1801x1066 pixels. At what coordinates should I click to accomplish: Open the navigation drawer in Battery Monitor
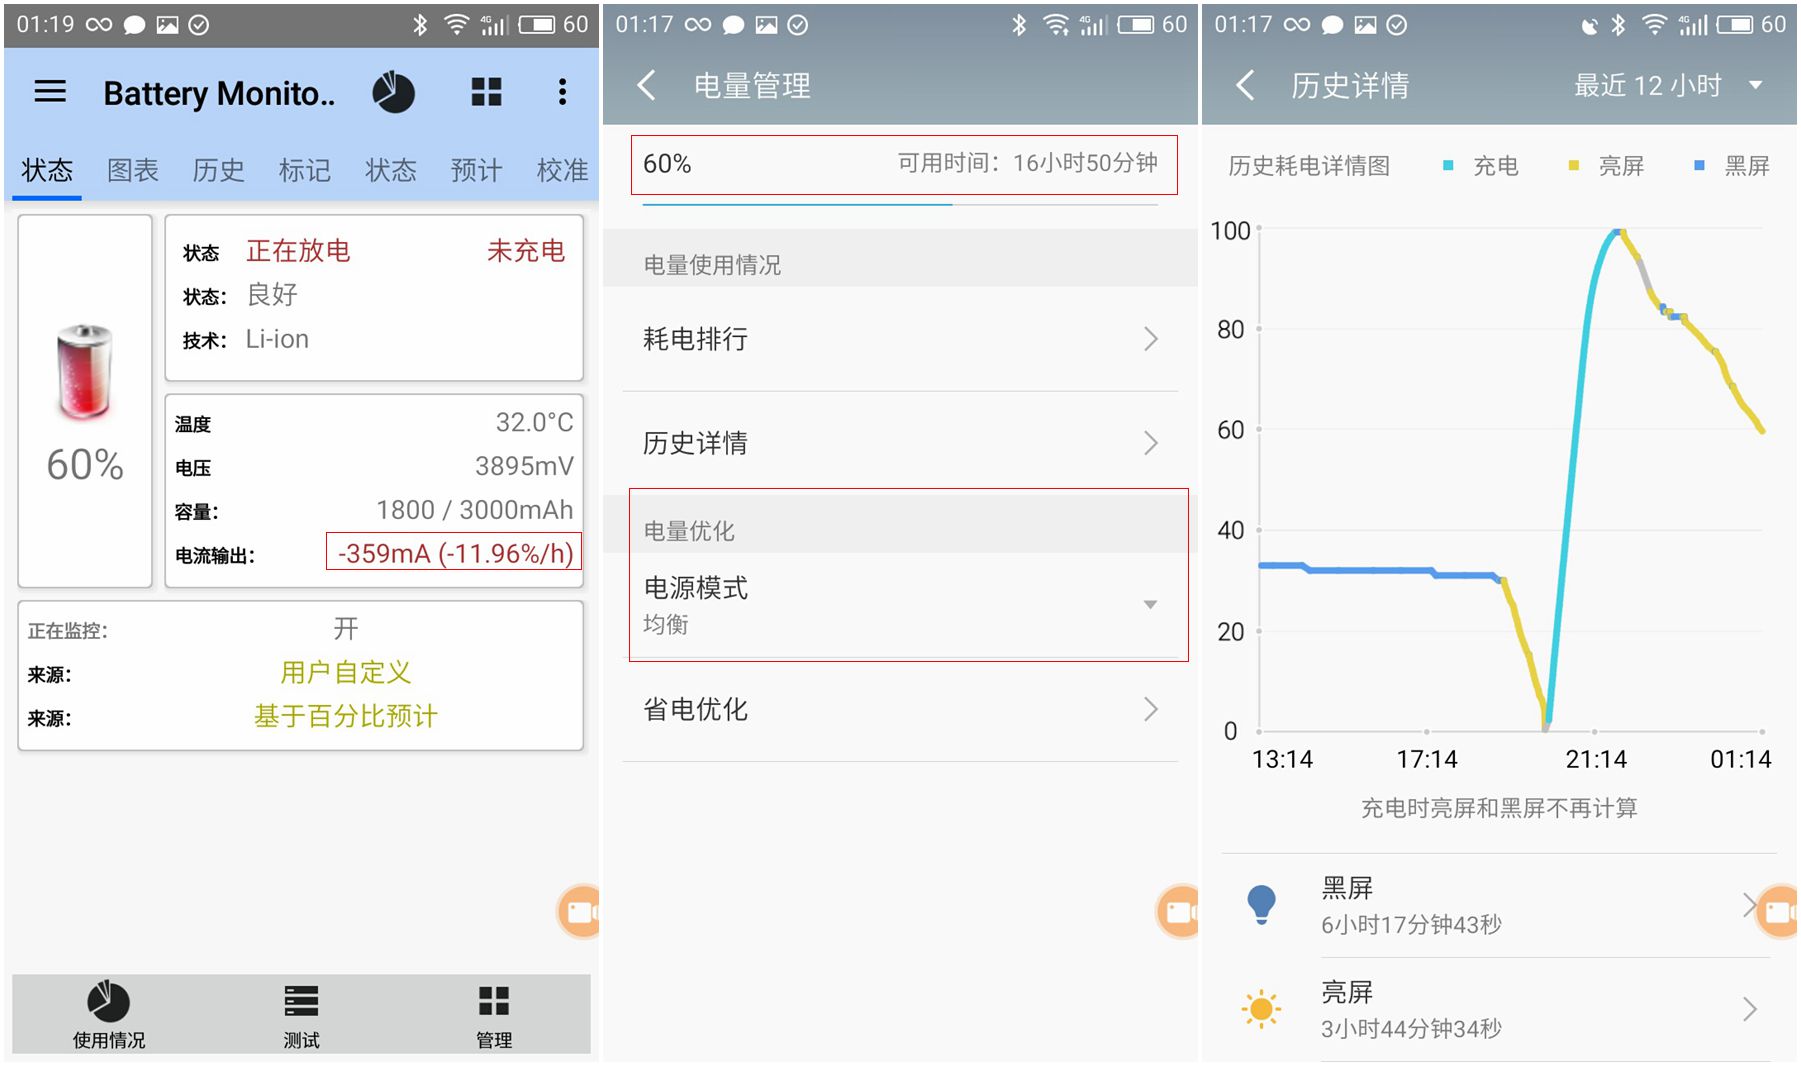coord(48,92)
